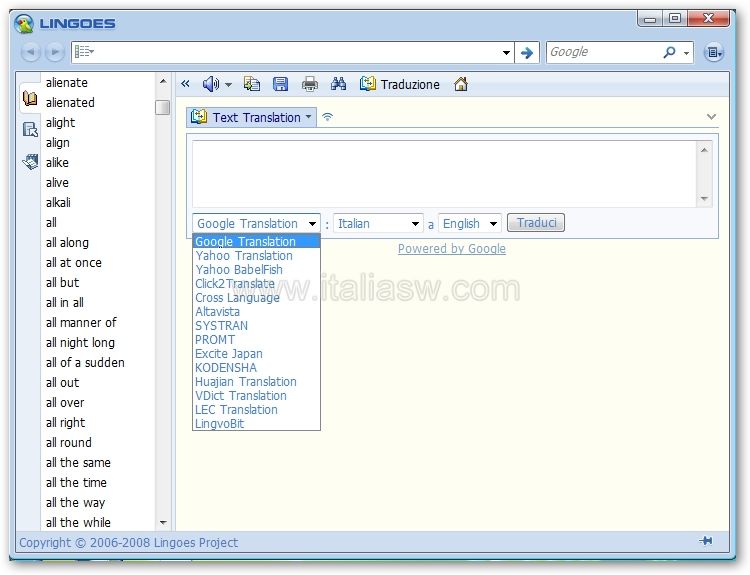
Task: Click the Google web search field
Action: (x=604, y=52)
